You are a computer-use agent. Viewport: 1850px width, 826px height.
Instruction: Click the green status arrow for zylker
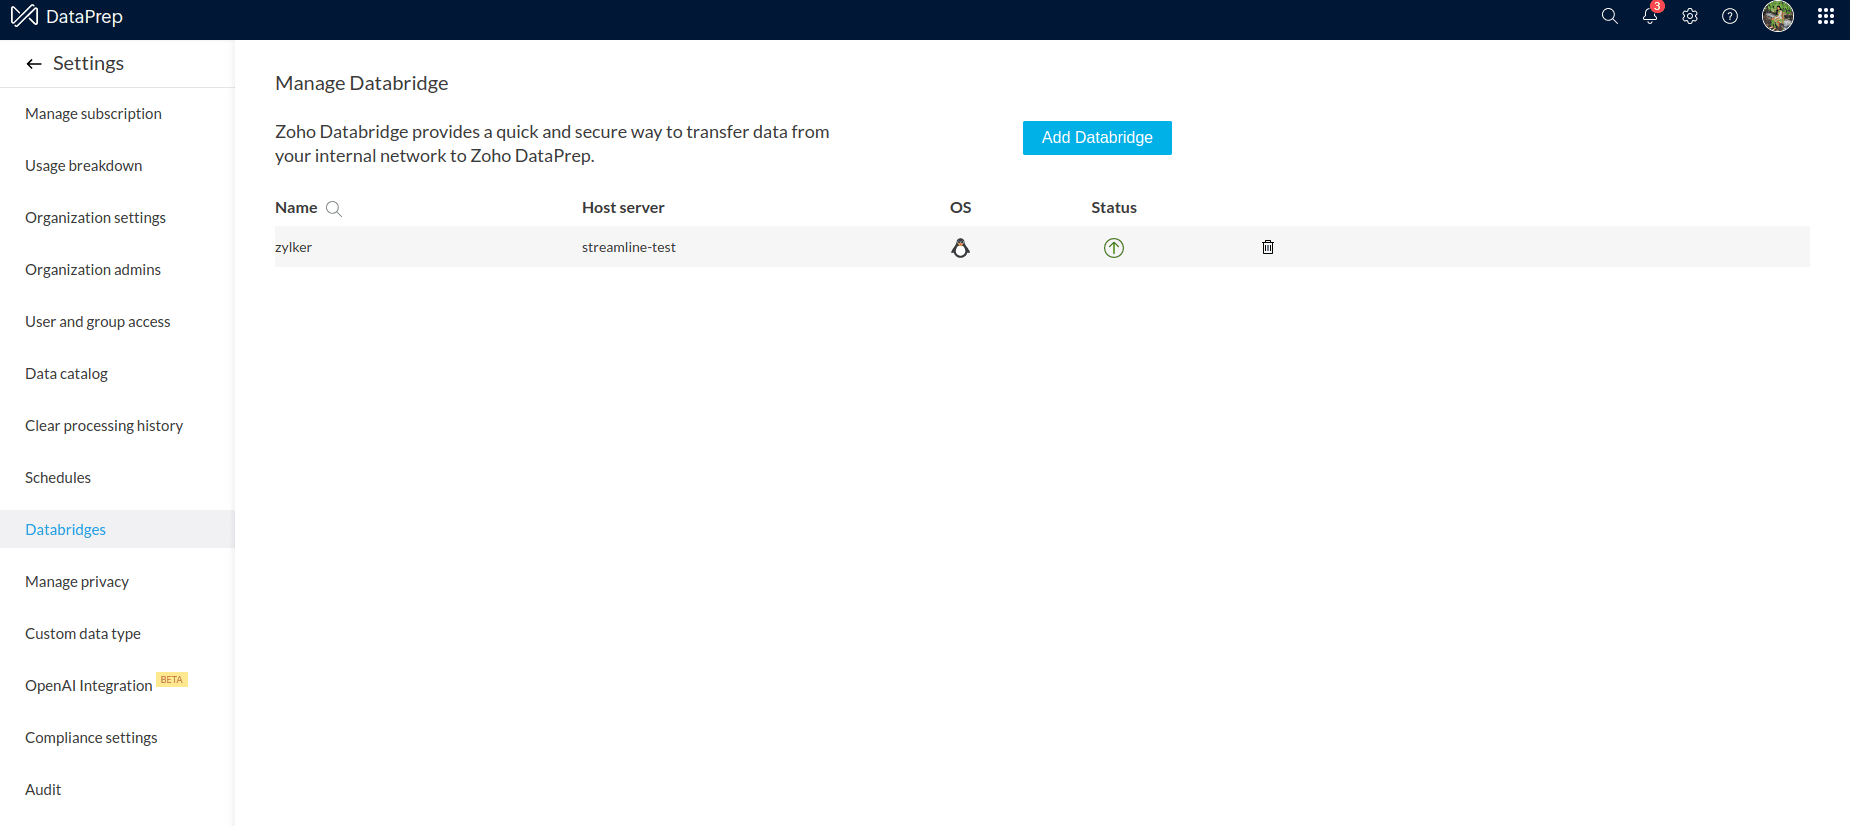click(1114, 248)
